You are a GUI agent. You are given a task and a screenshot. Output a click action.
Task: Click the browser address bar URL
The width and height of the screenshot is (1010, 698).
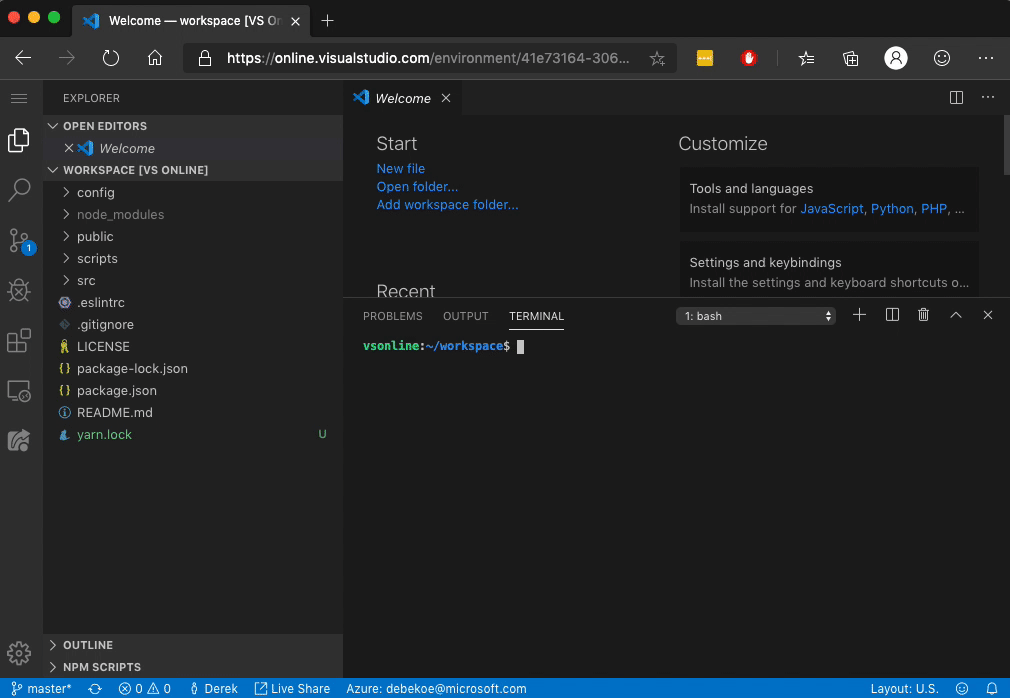(x=428, y=58)
